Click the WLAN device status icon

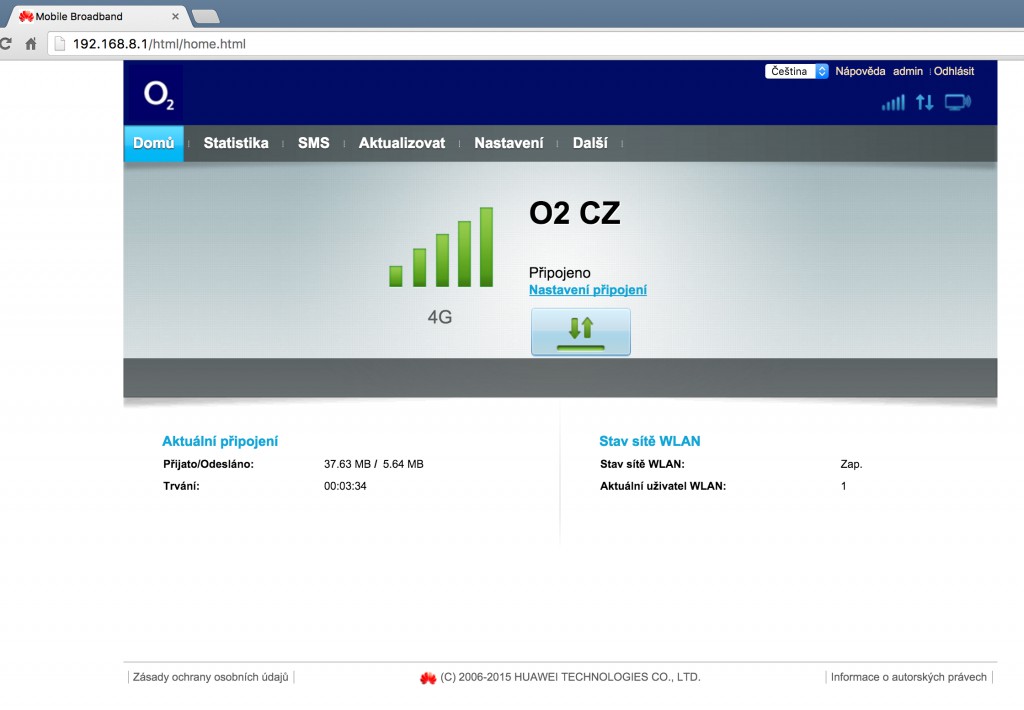(959, 102)
